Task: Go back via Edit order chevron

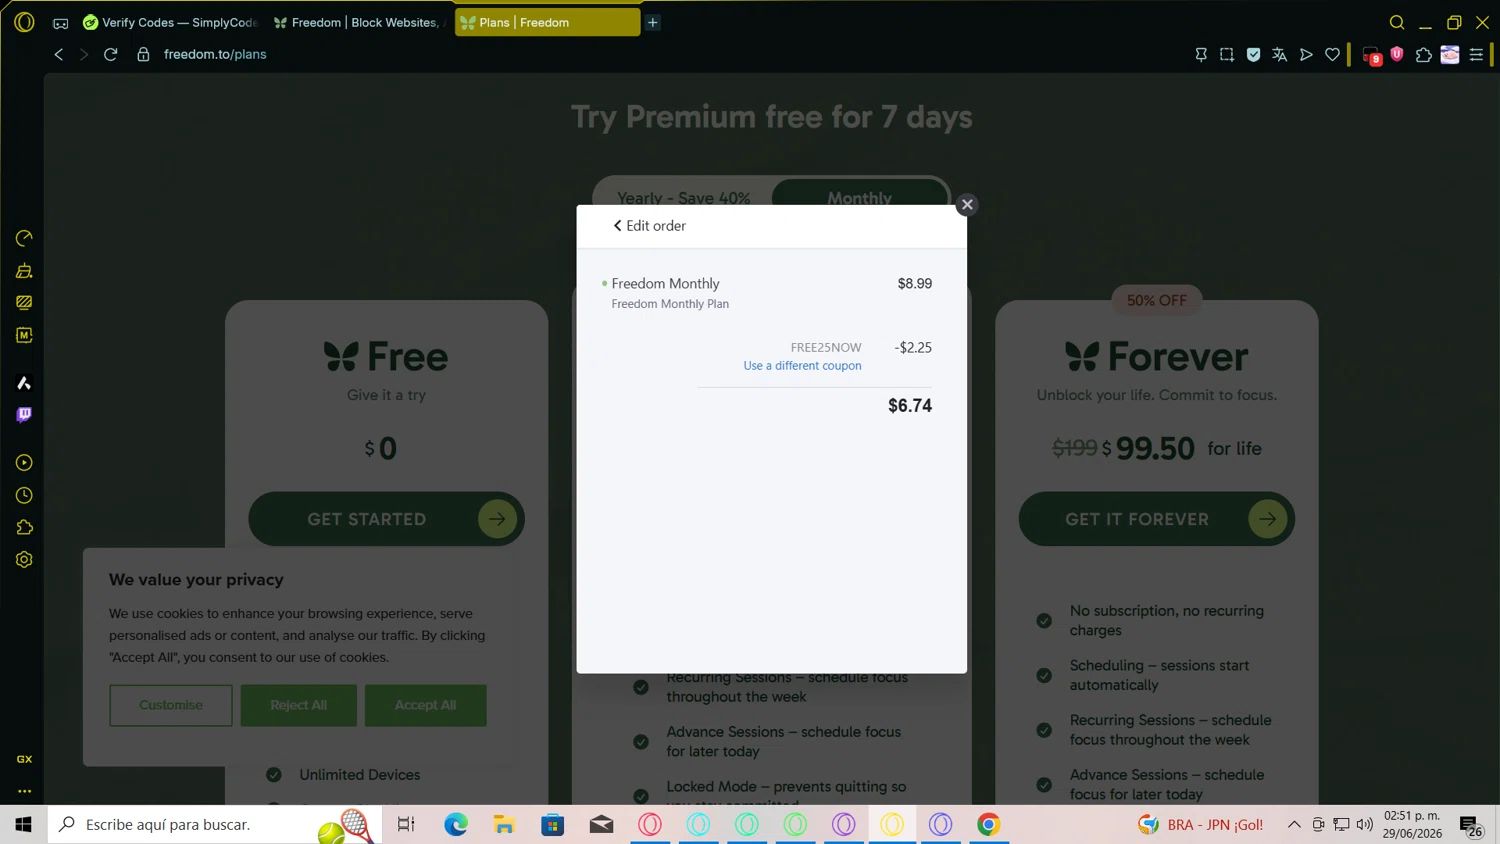Action: pos(649,226)
